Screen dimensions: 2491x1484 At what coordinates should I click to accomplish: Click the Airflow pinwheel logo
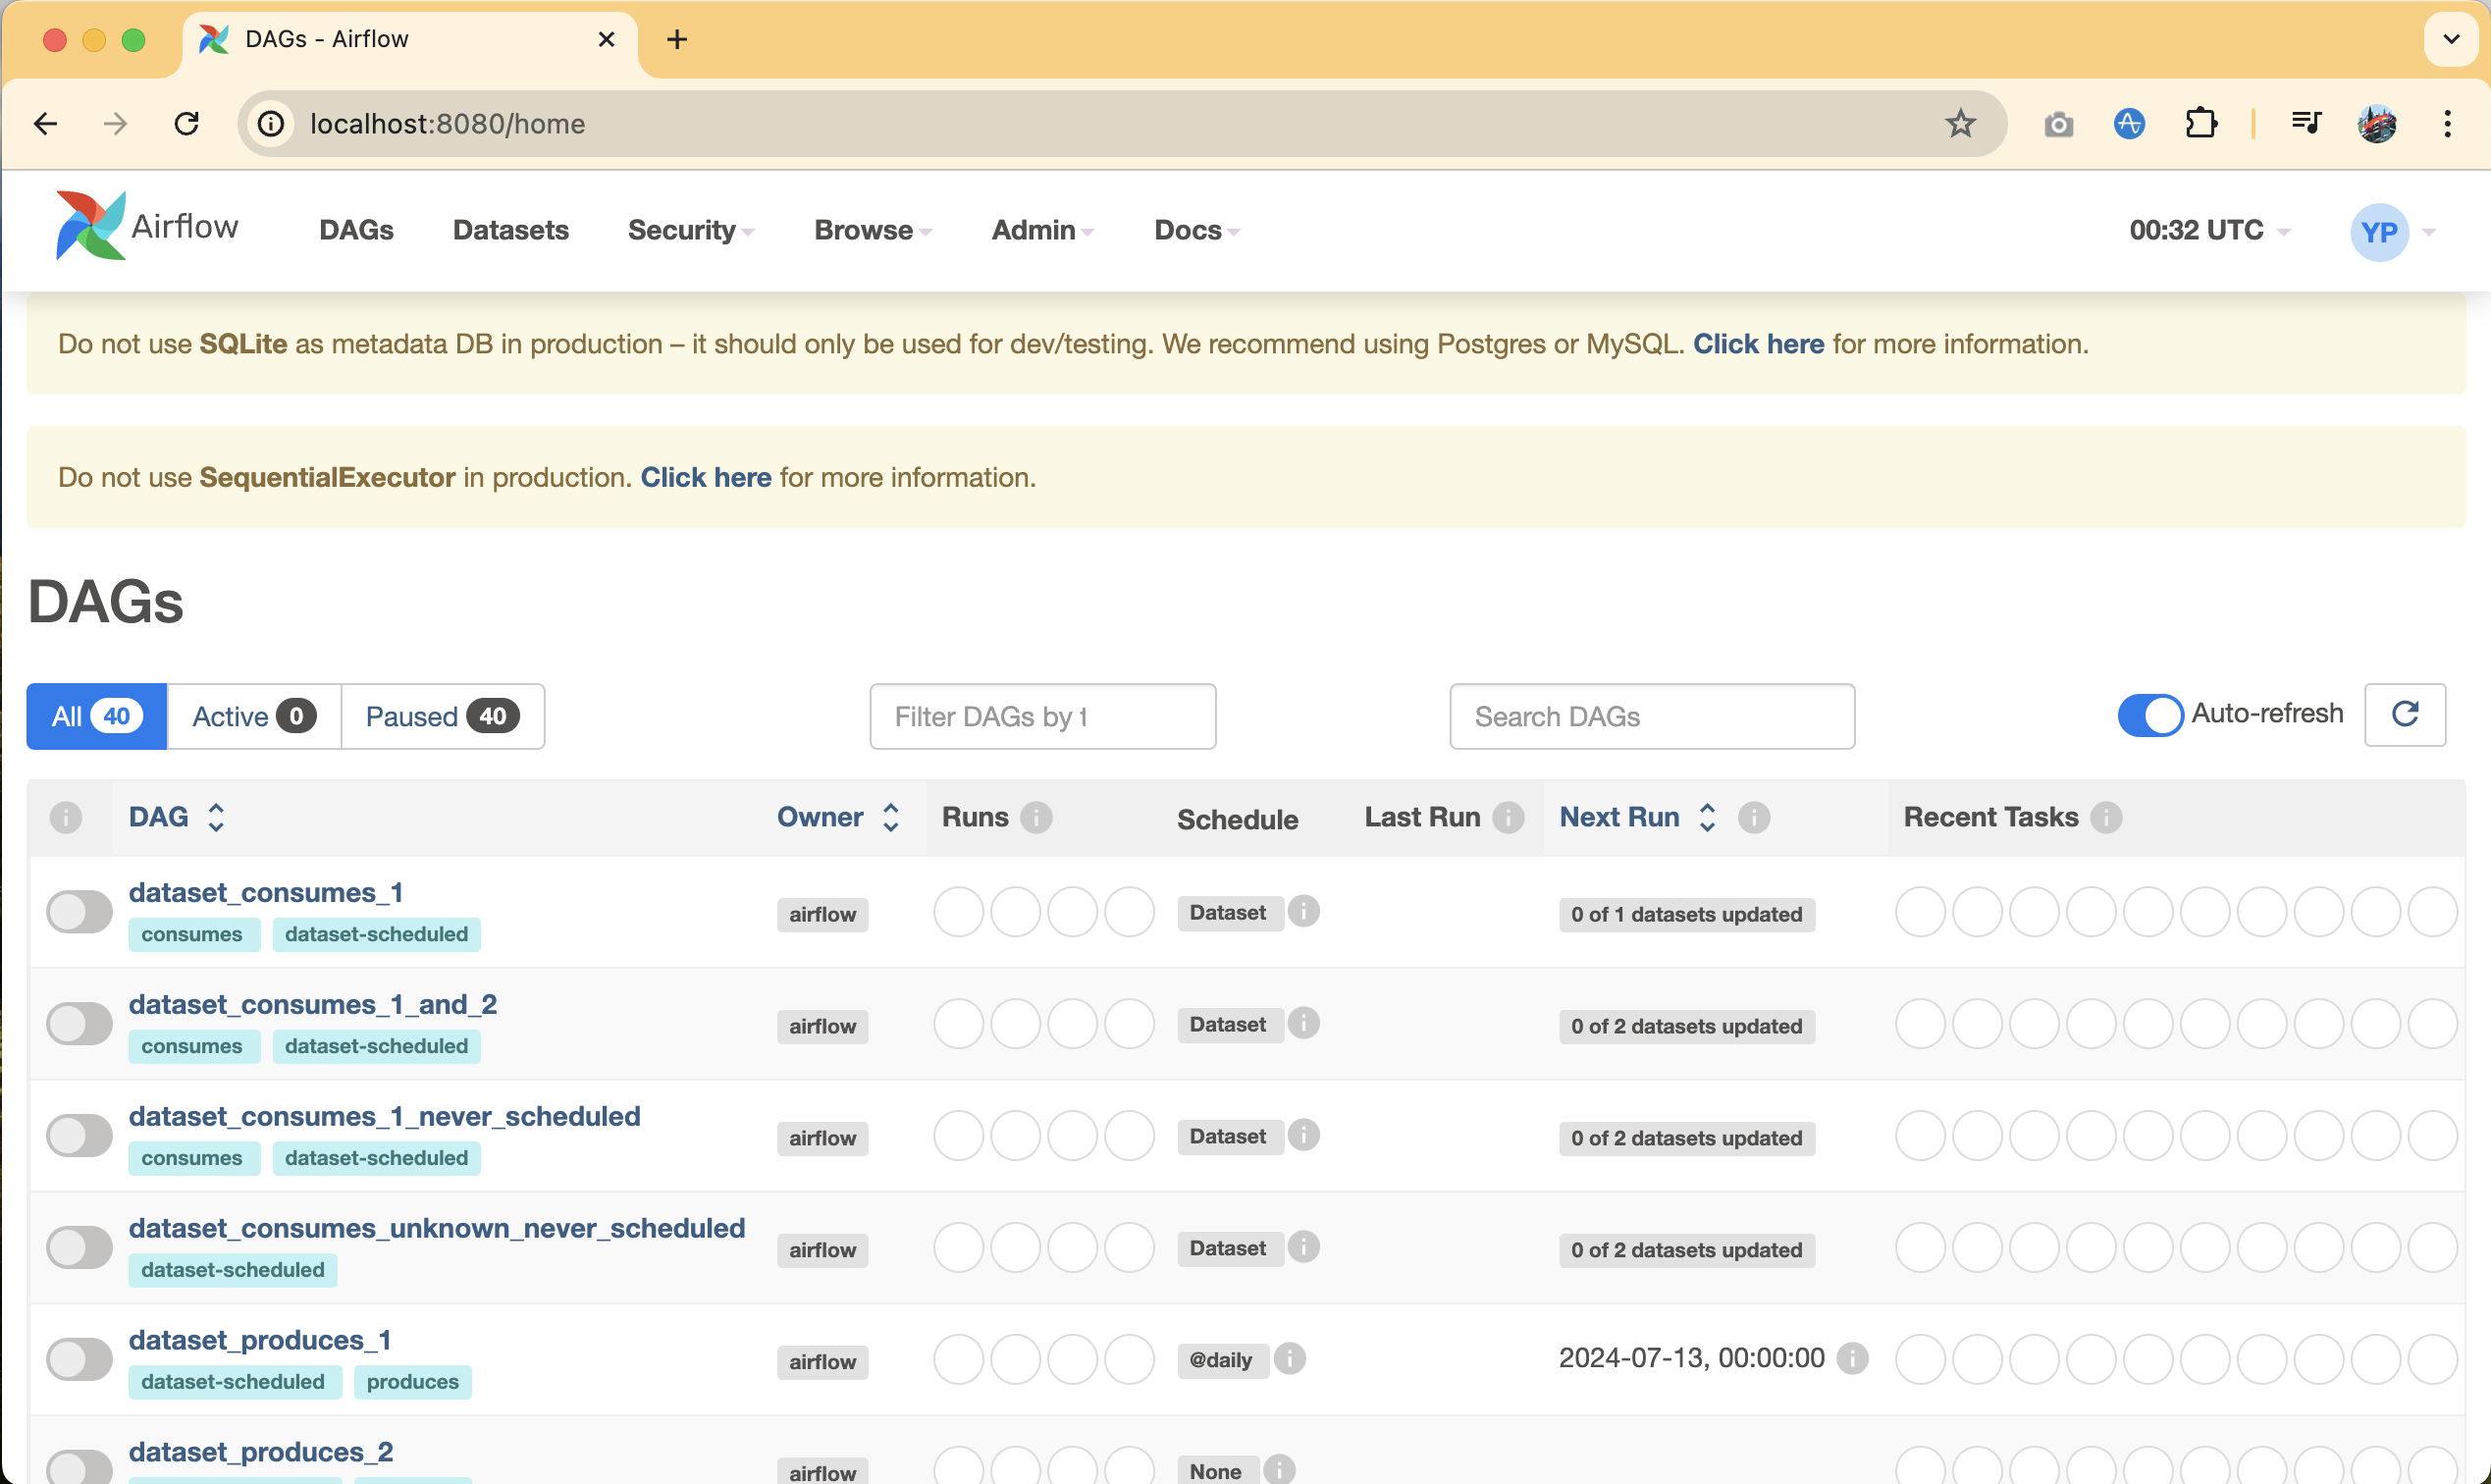90,227
